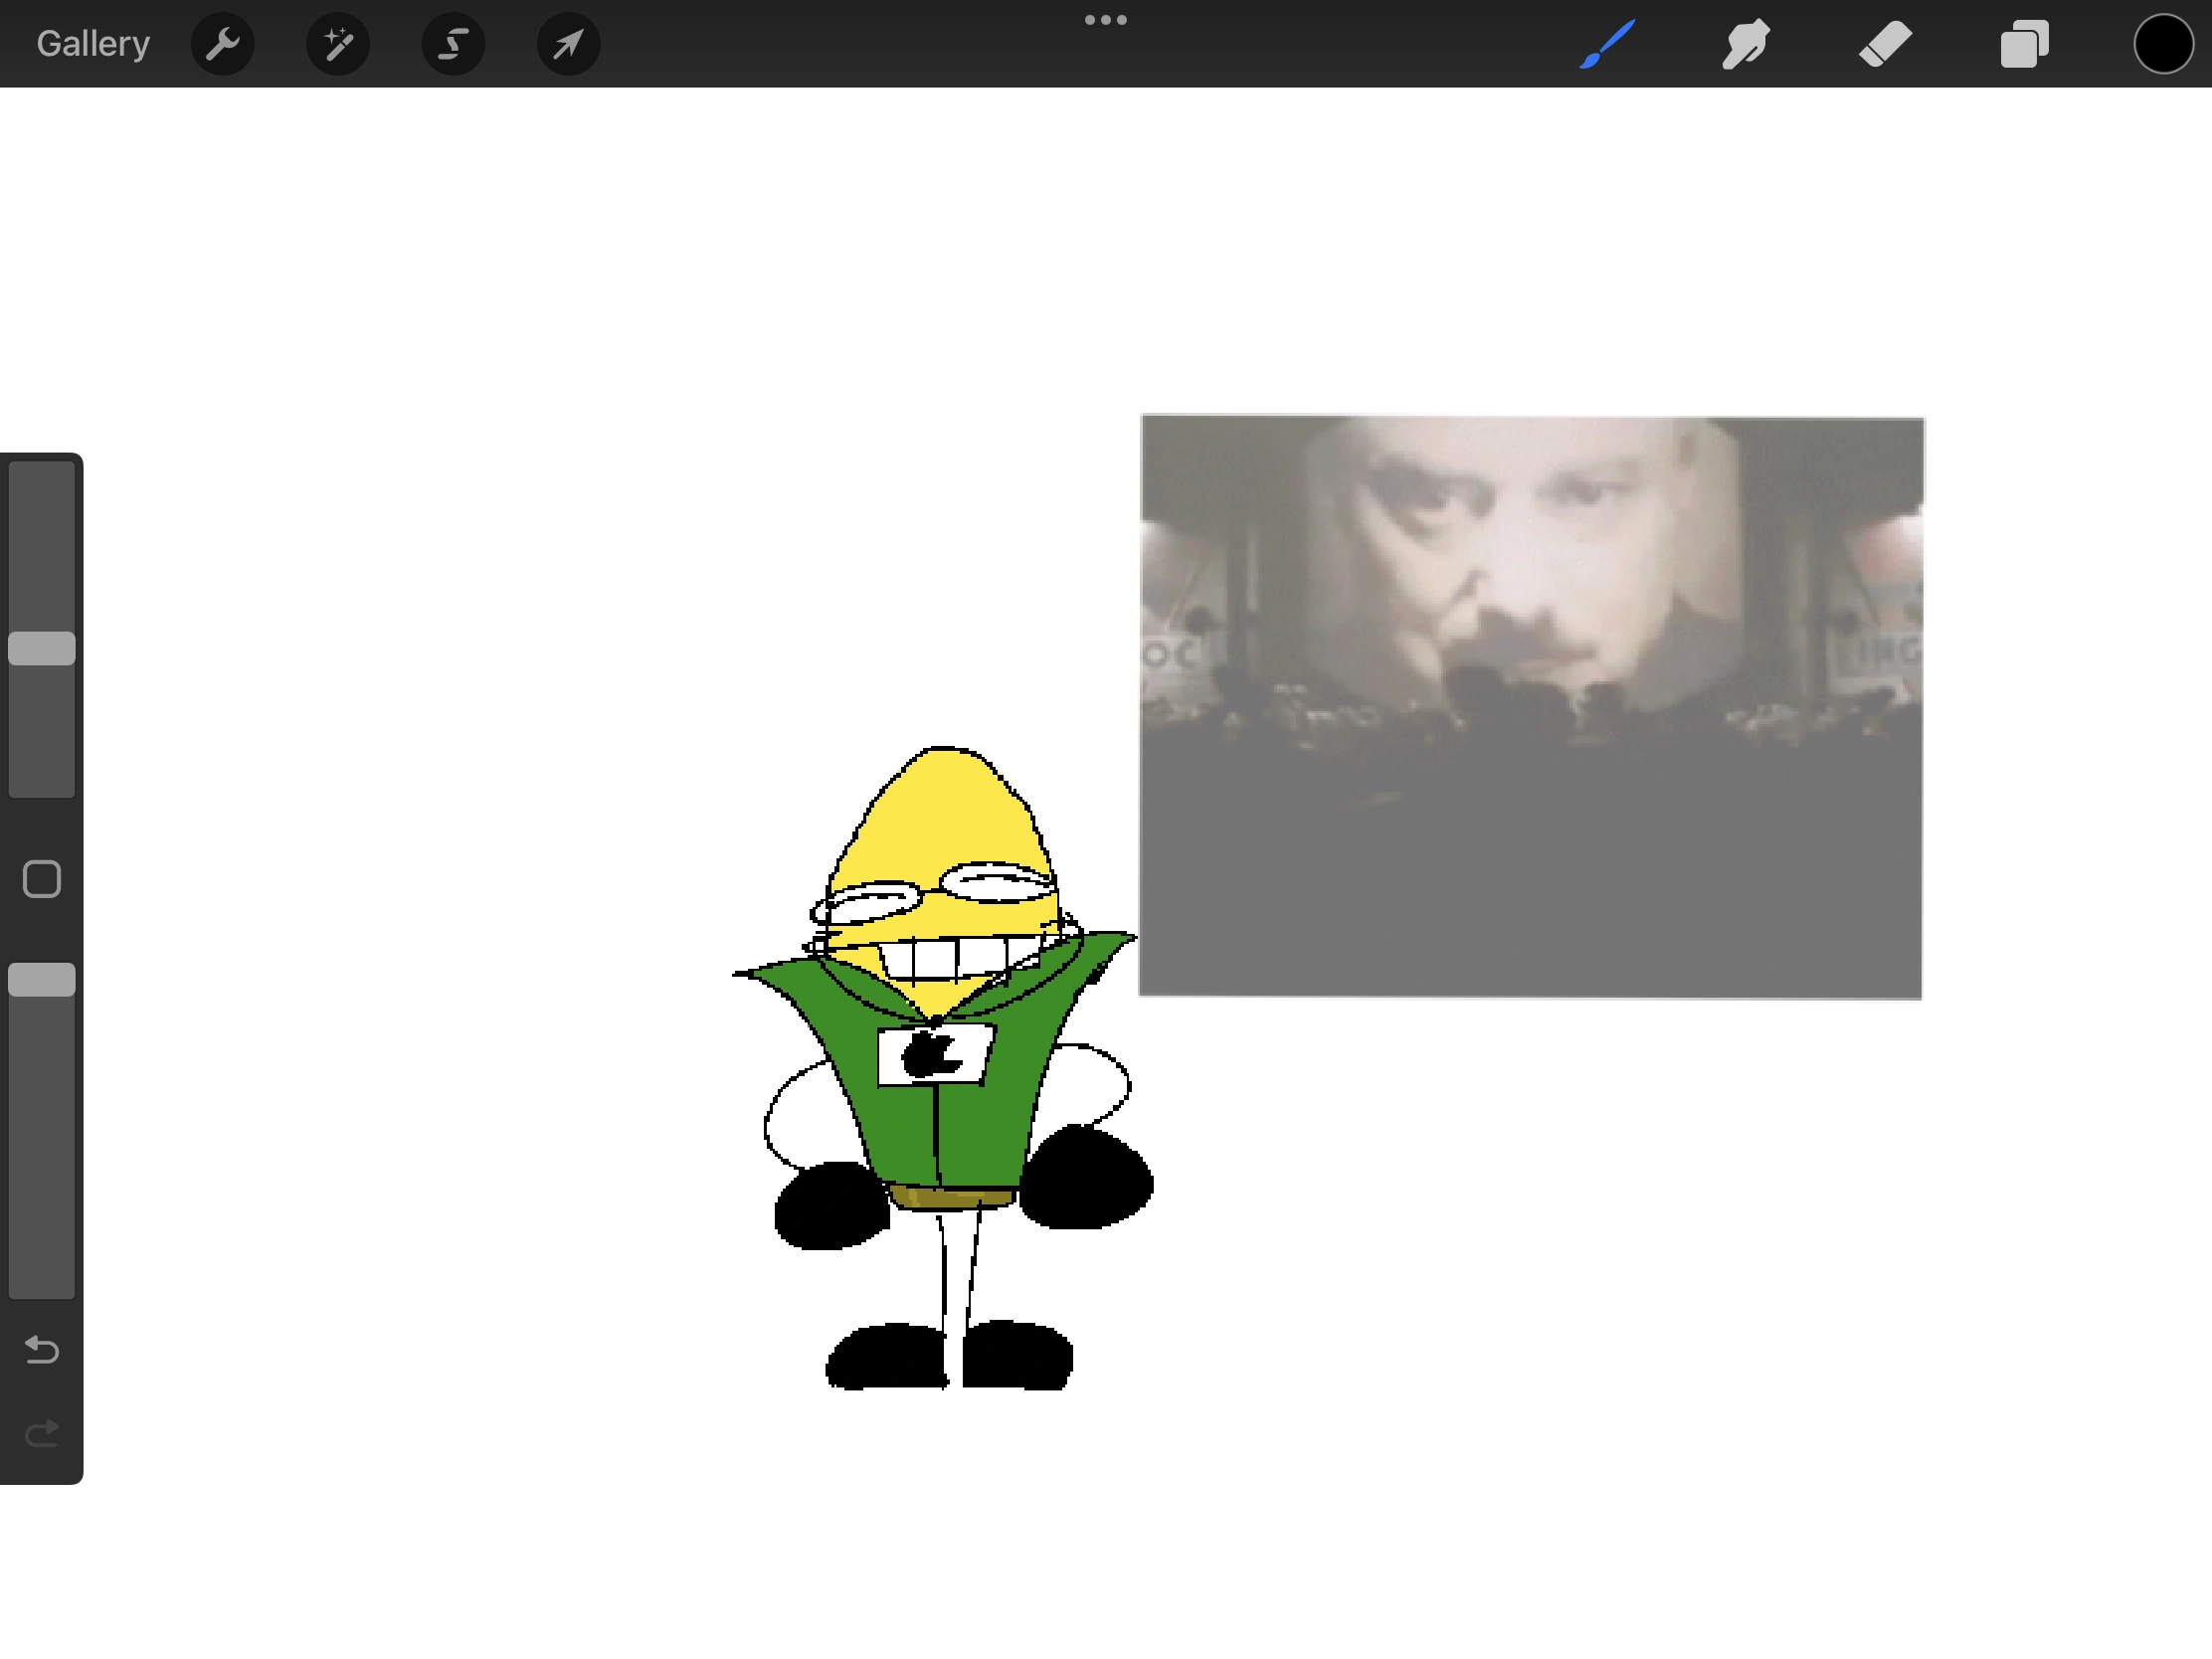Tap undo in the sidebar
2212x1659 pixels.
point(40,1351)
